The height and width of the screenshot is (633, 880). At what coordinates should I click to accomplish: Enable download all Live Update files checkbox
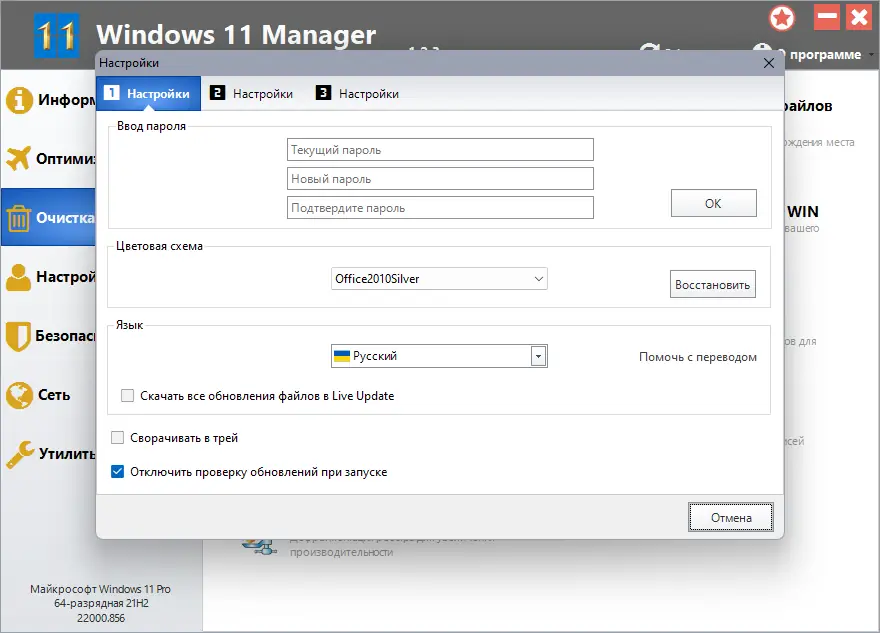tap(127, 396)
